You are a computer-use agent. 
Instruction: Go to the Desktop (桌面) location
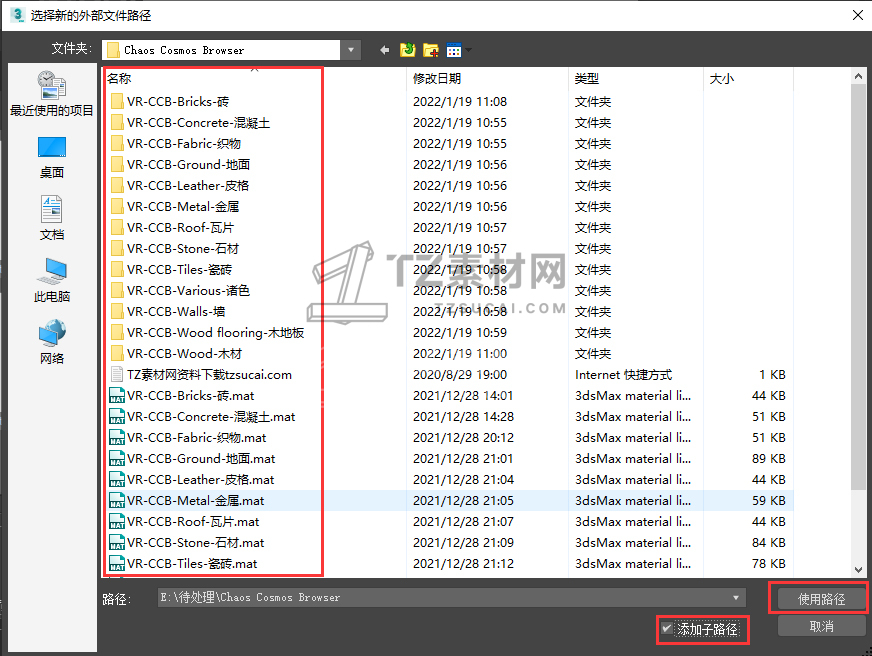click(x=52, y=158)
